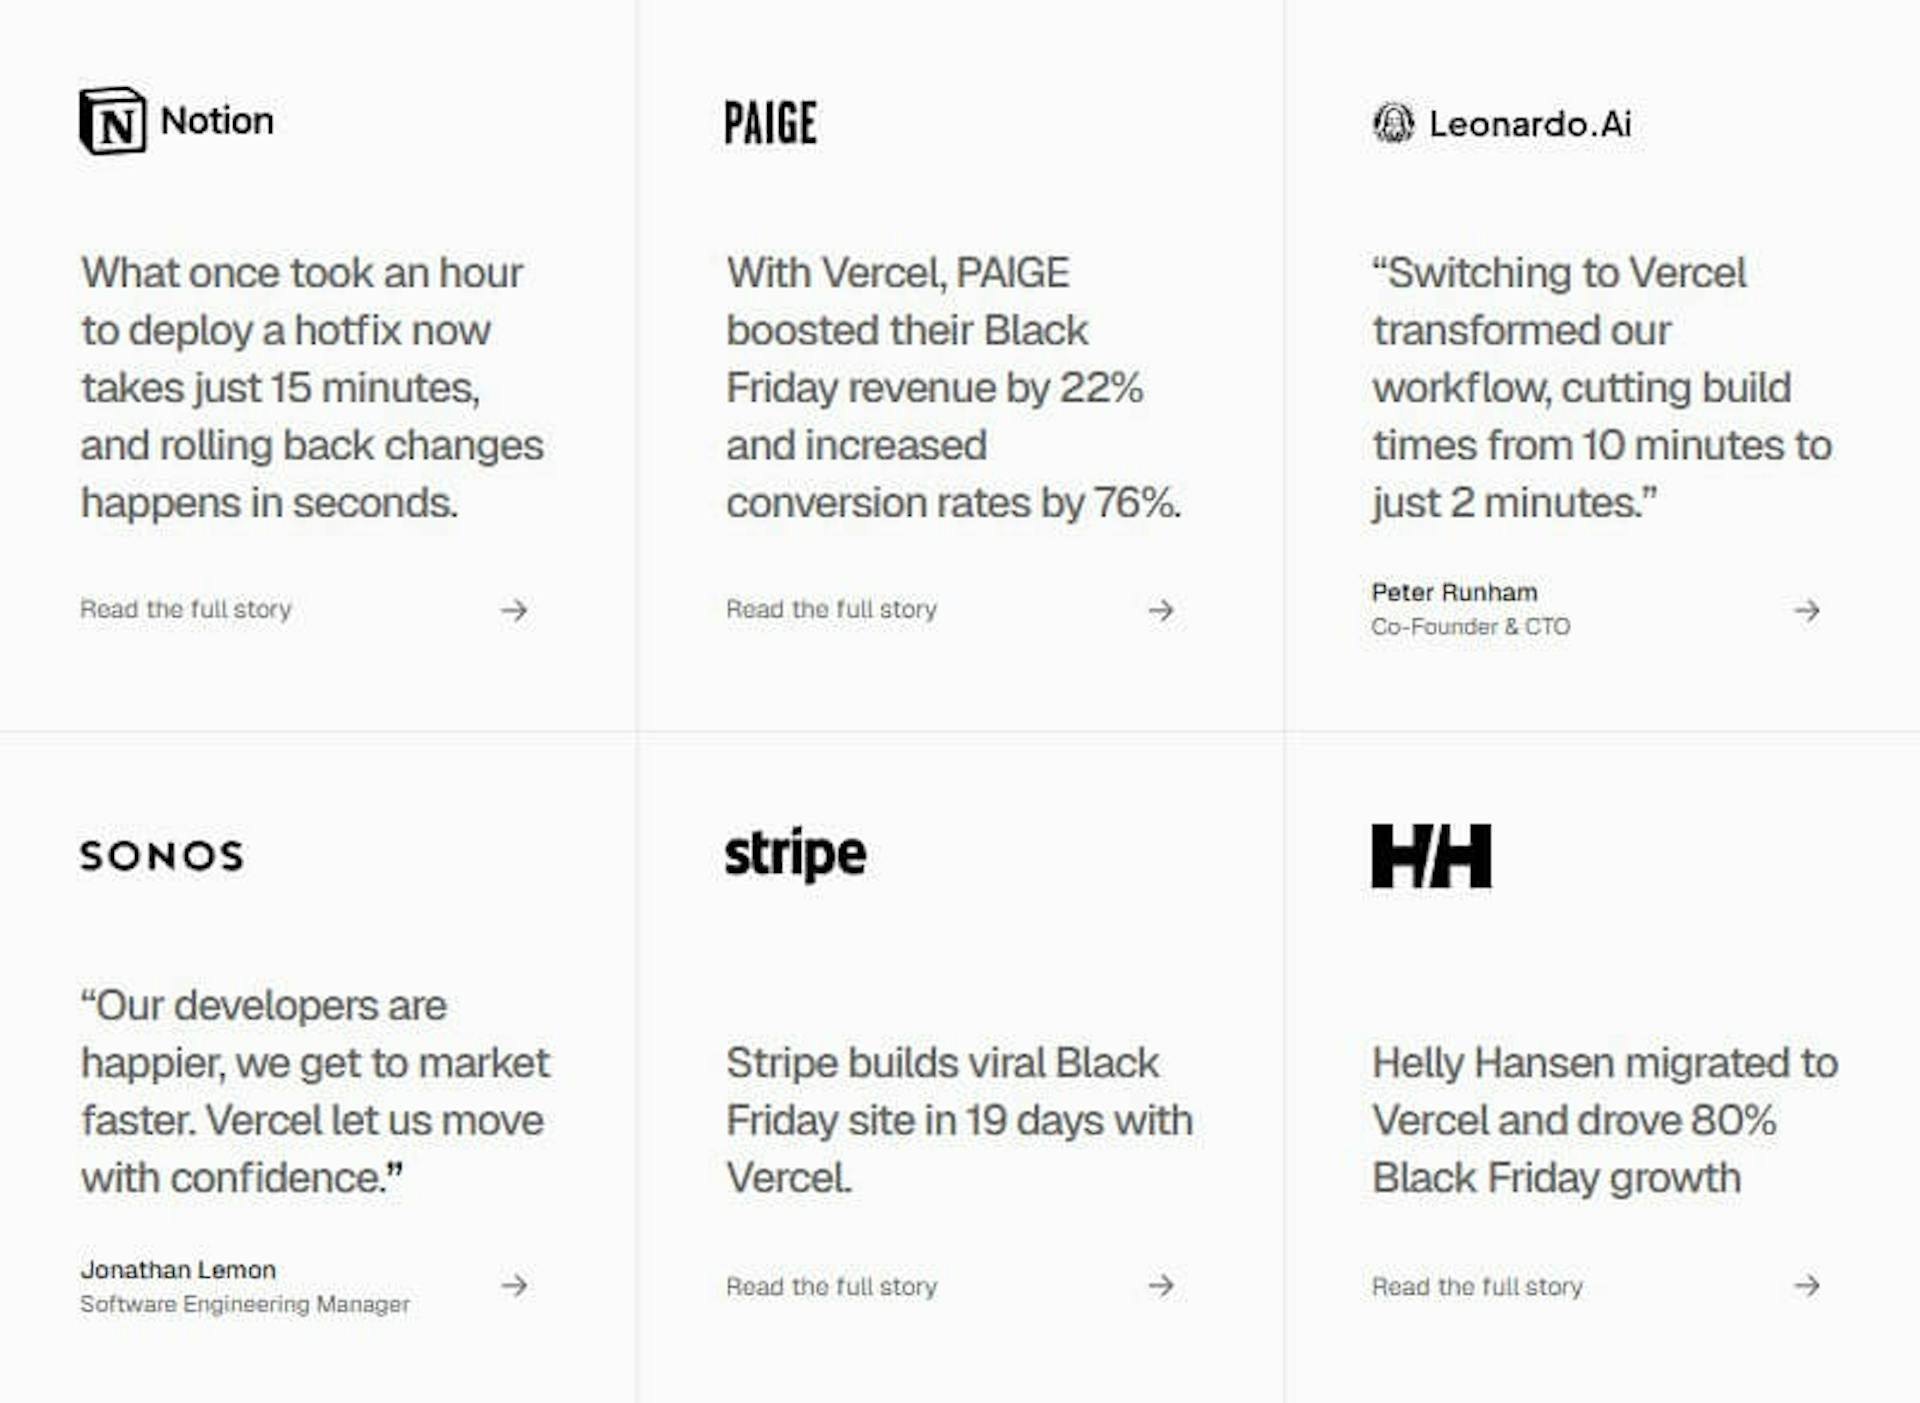Screen dimensions: 1920x1403
Task: Click the arrow icon on the Notion card
Action: [x=515, y=610]
